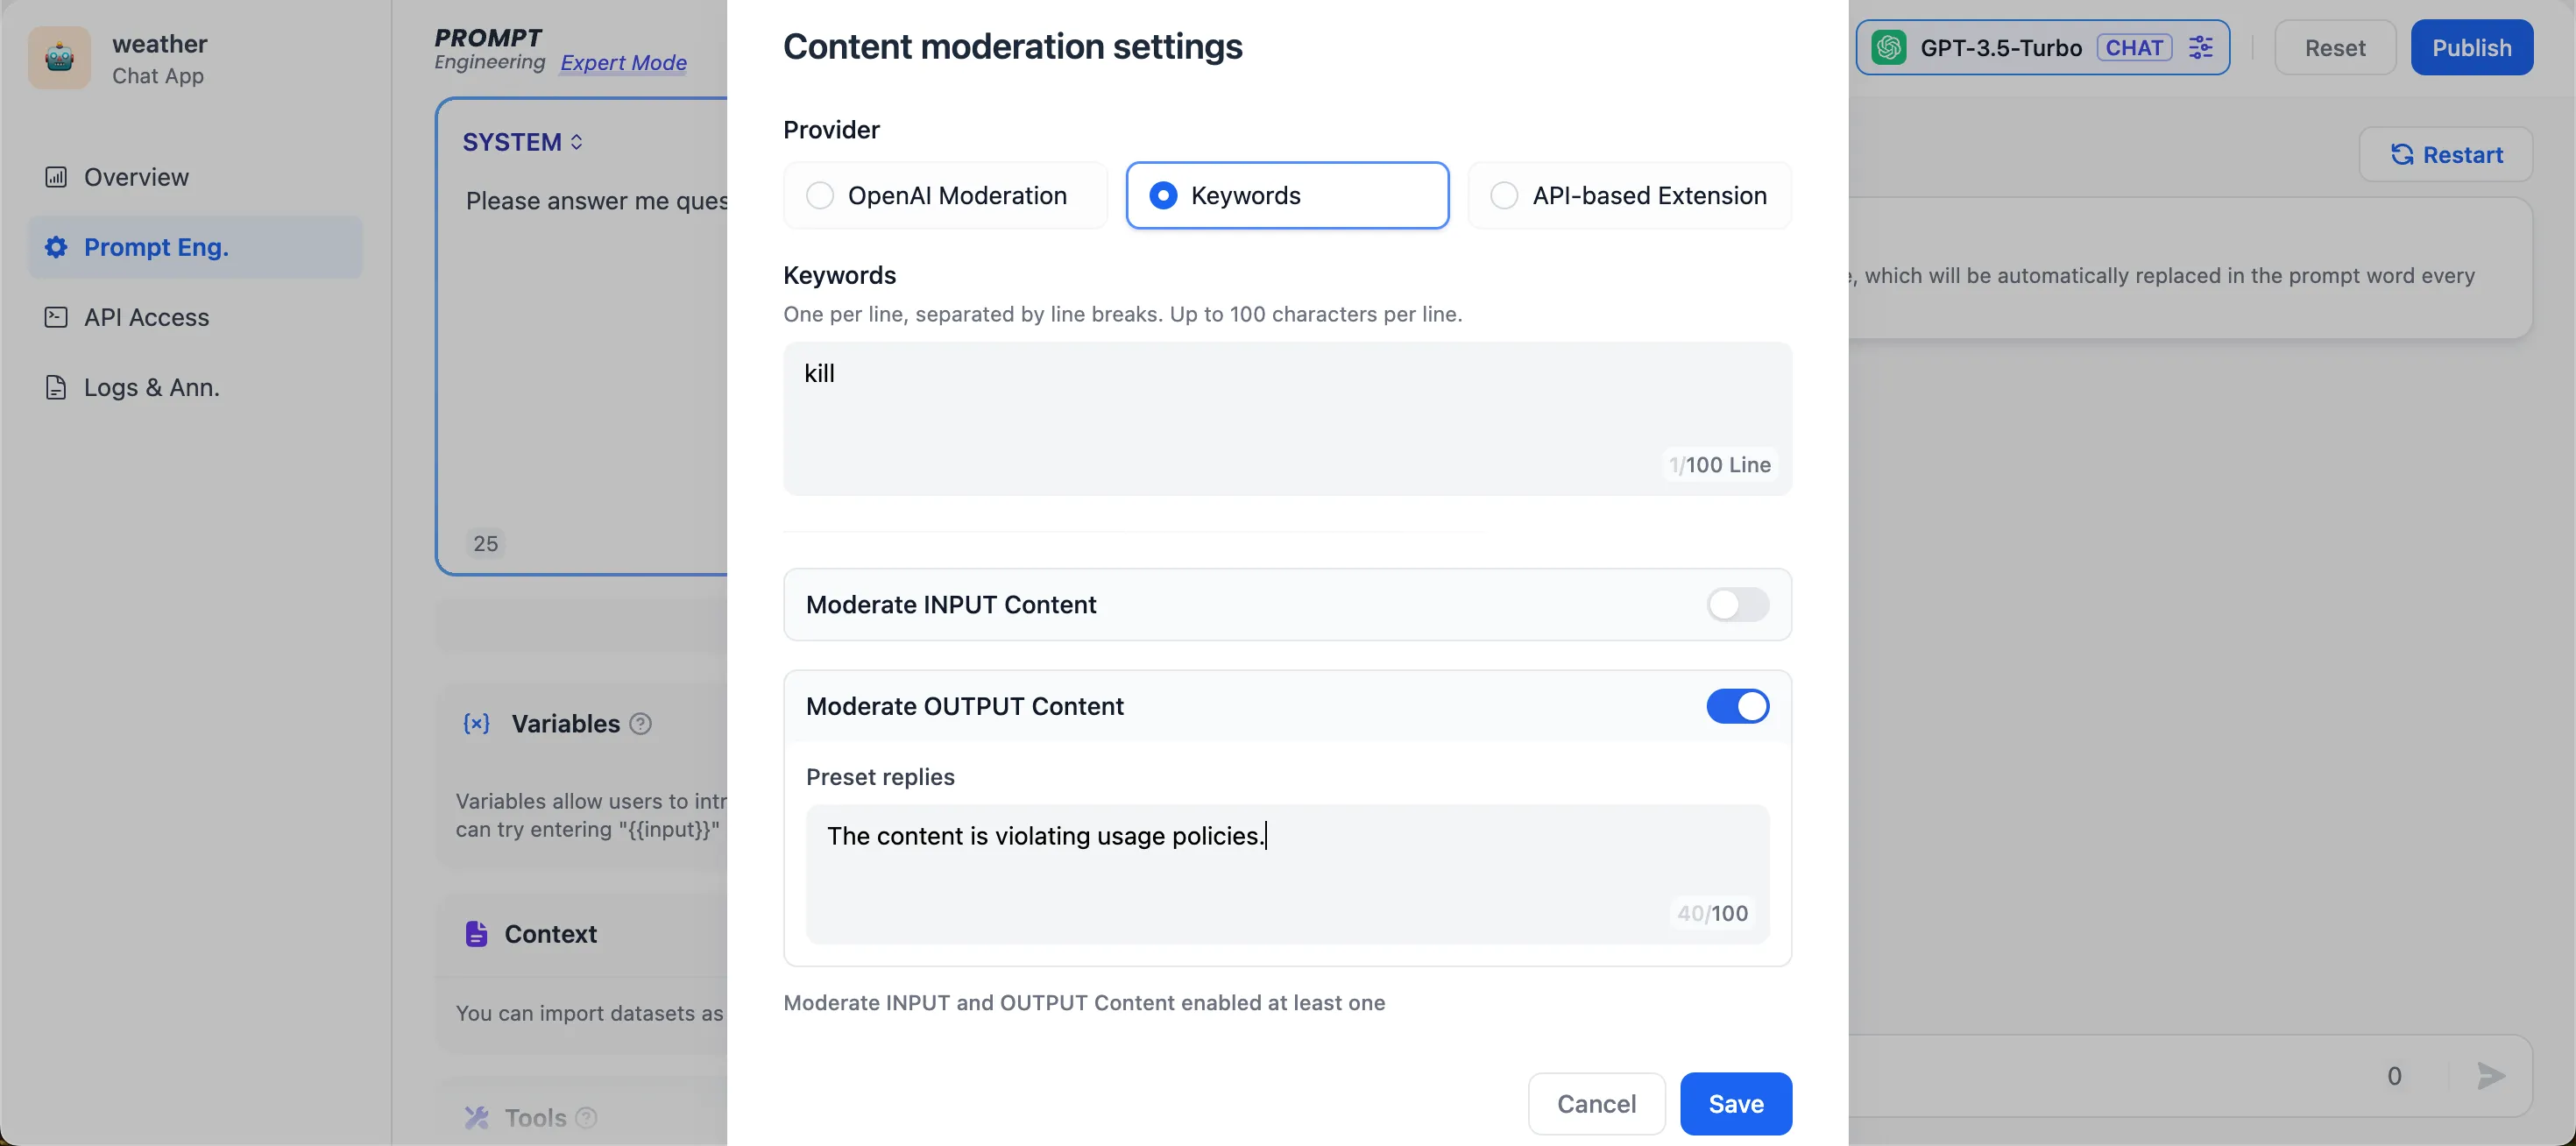Open model parameter settings sliders icon
2576x1146 pixels.
click(2201, 48)
